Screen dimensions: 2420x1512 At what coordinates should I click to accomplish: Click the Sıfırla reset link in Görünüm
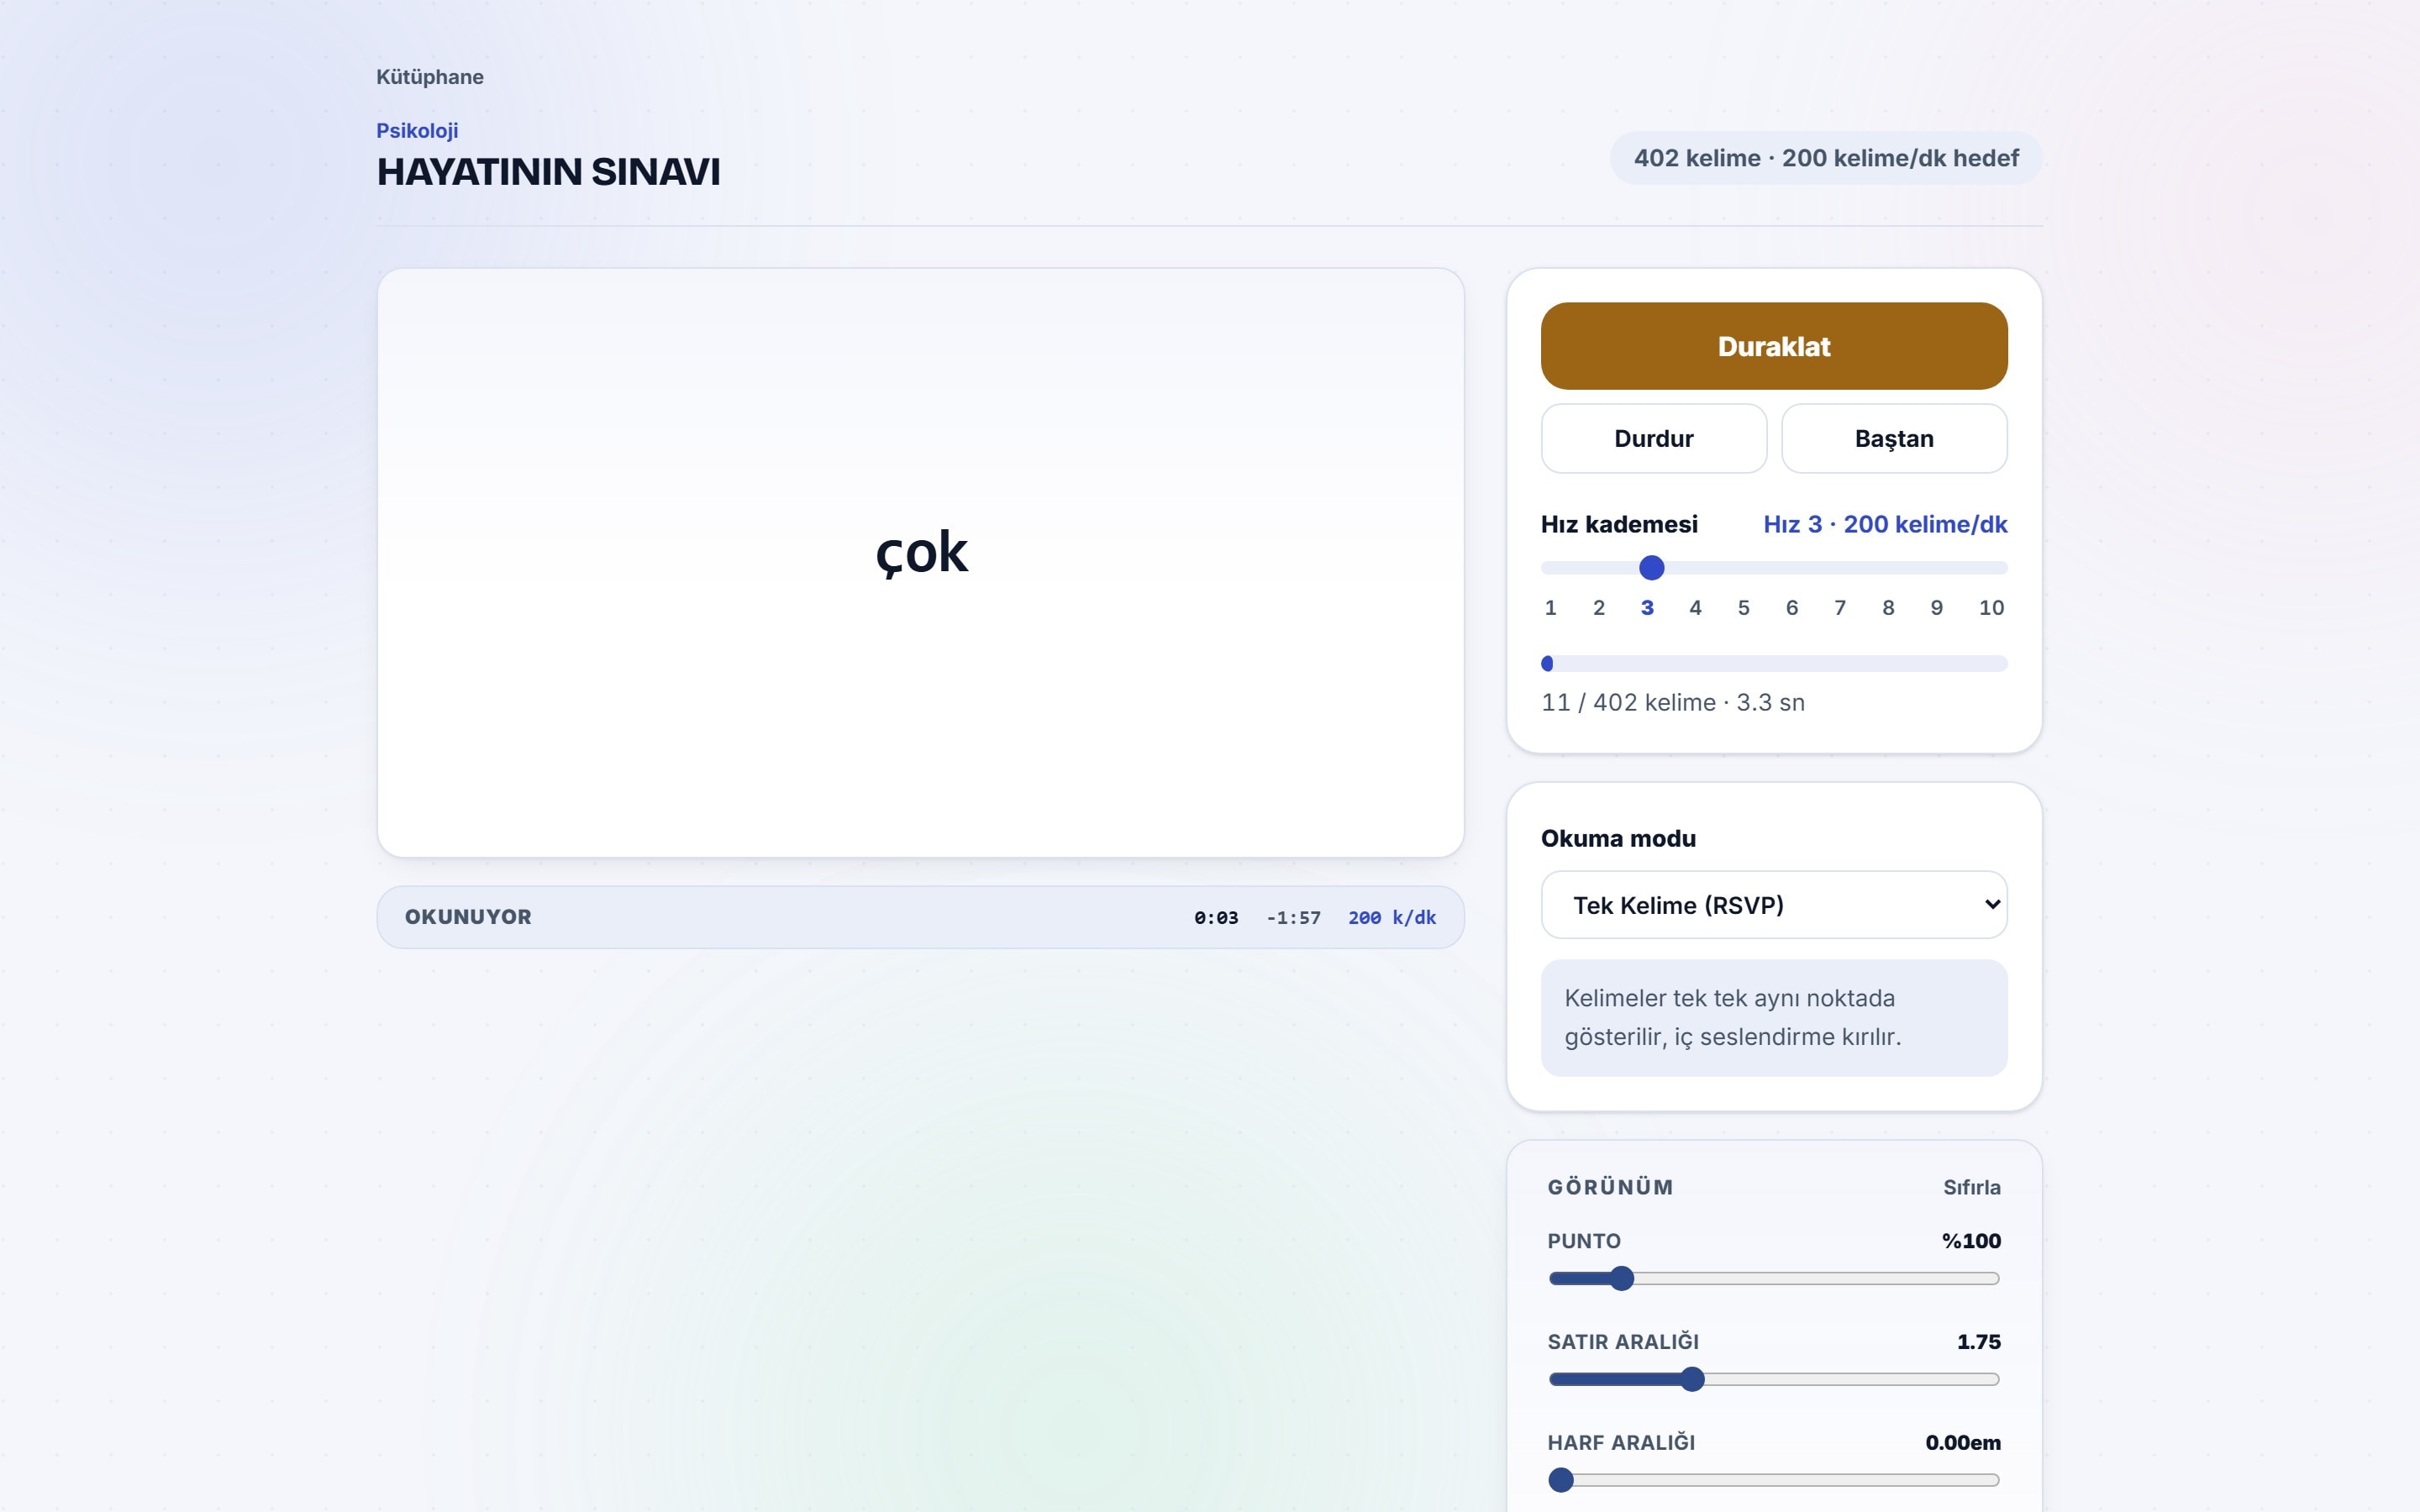pyautogui.click(x=1971, y=1187)
